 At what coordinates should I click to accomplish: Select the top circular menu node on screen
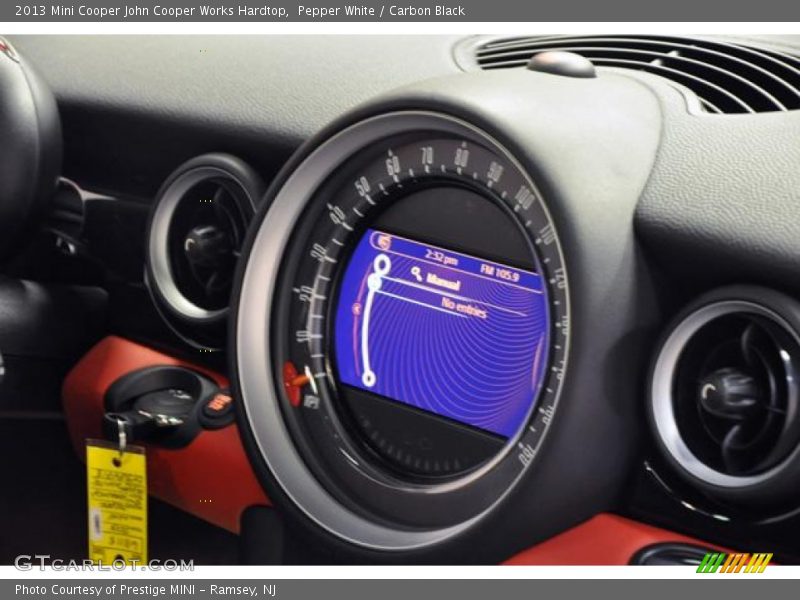(382, 262)
